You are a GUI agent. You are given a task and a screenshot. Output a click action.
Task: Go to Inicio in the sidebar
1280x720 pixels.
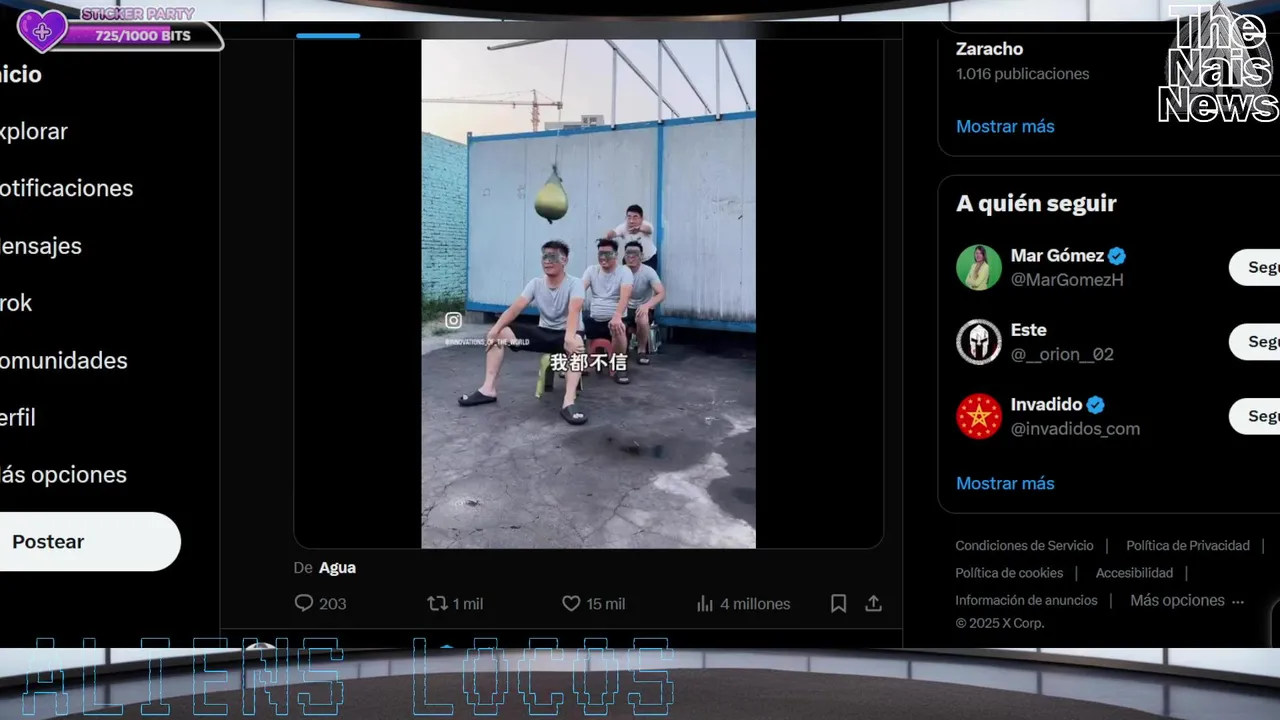tap(21, 74)
